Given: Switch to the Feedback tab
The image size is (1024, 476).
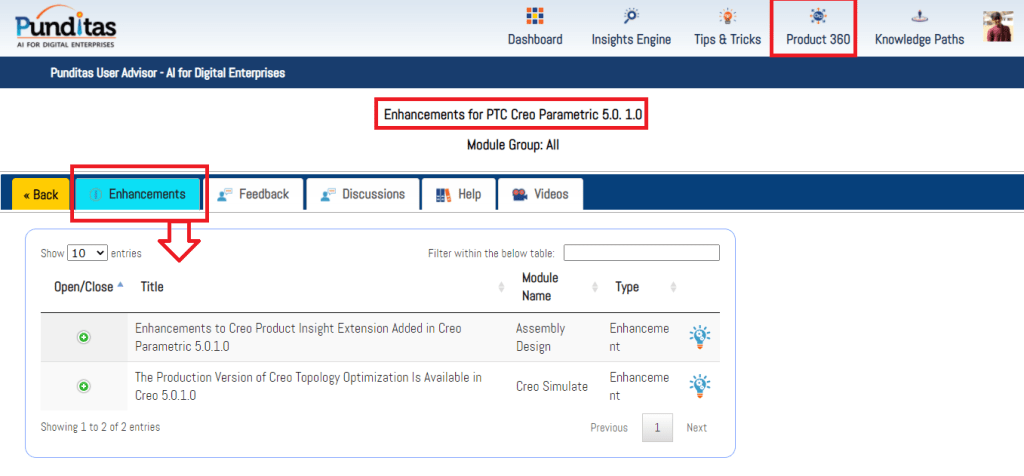Looking at the screenshot, I should click(x=253, y=194).
